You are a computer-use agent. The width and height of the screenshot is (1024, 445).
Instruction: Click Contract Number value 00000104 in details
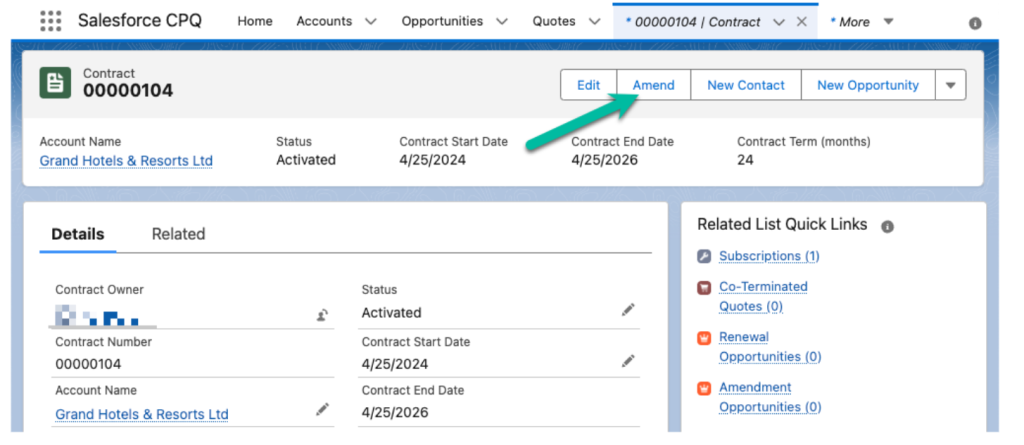click(x=88, y=364)
